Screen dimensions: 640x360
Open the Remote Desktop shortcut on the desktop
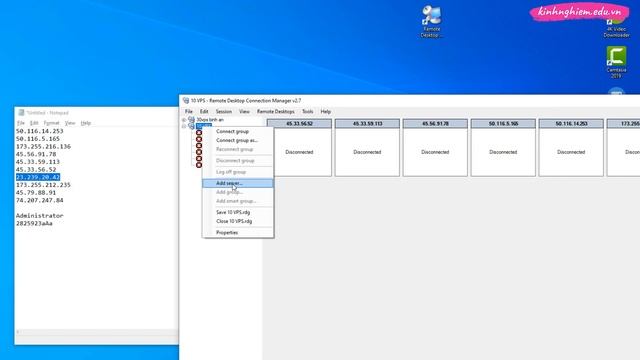(x=431, y=22)
